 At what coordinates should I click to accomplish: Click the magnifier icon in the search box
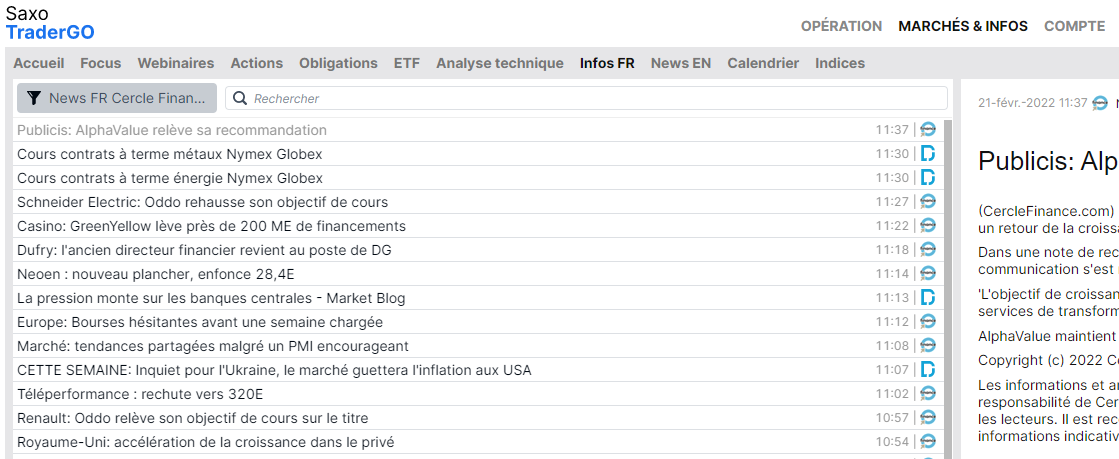[240, 99]
